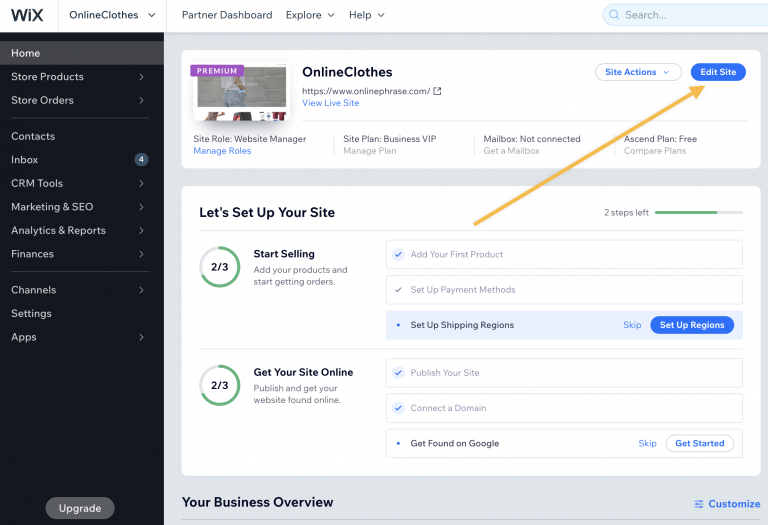Click the 2 steps left progress bar
Viewport: 768px width, 525px height.
(x=698, y=213)
